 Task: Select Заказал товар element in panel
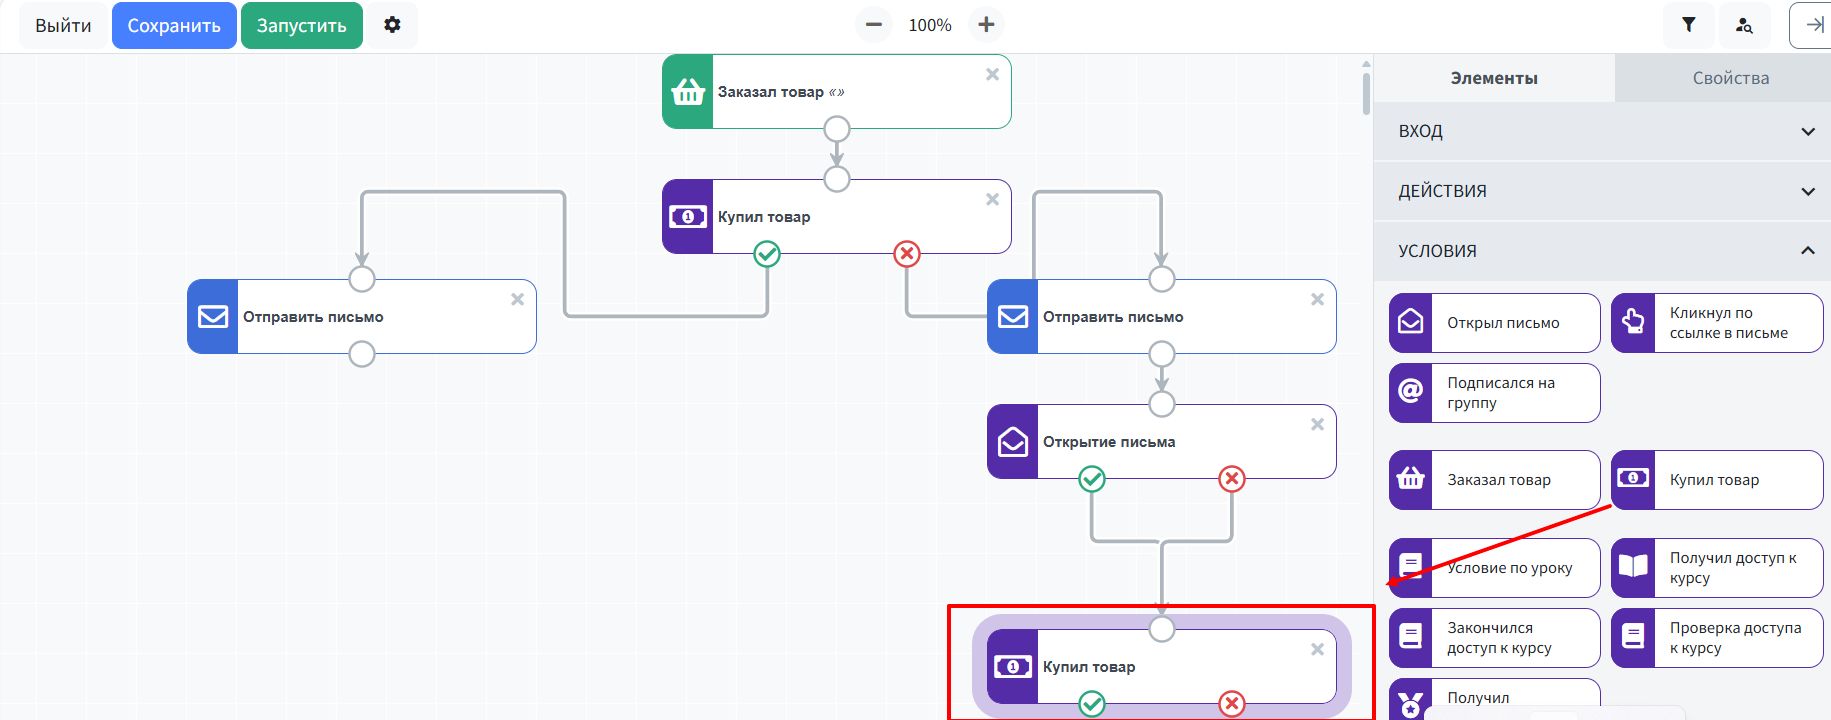pyautogui.click(x=1494, y=480)
